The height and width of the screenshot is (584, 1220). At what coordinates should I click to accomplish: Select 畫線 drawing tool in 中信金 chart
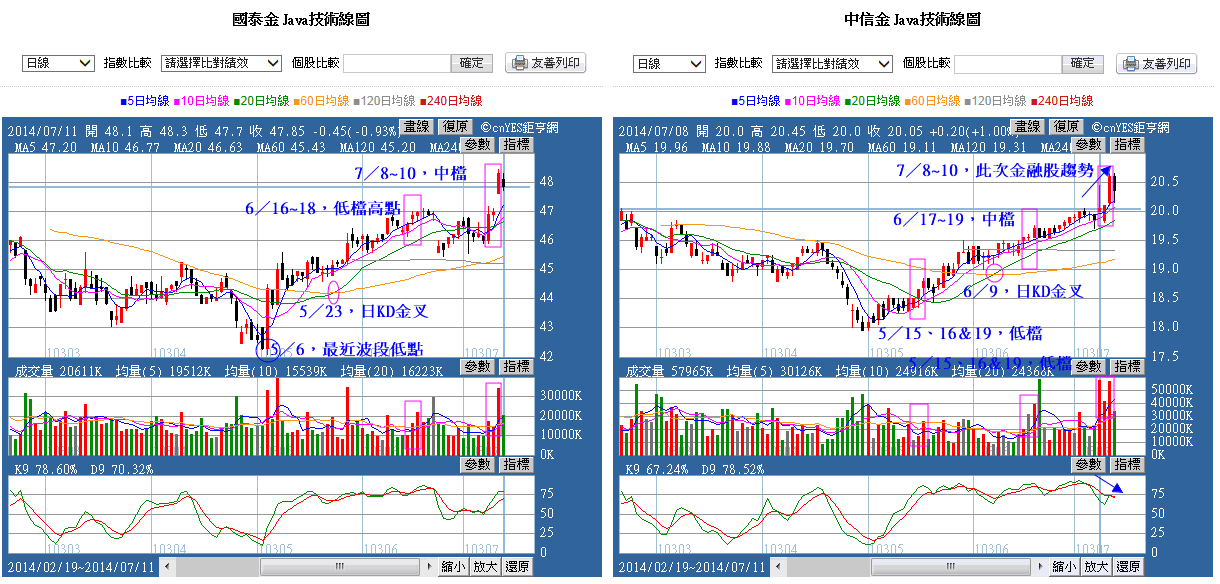(x=1027, y=126)
